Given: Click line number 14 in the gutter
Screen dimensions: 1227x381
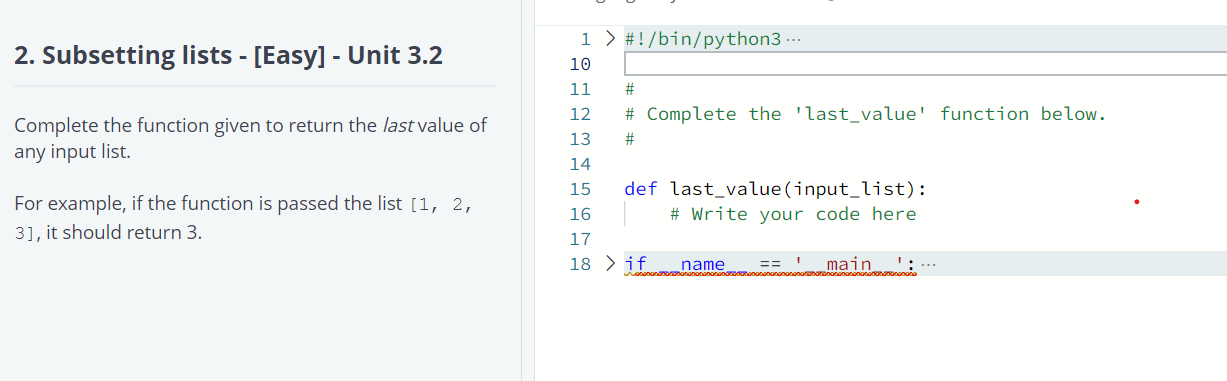Looking at the screenshot, I should click(x=580, y=164).
